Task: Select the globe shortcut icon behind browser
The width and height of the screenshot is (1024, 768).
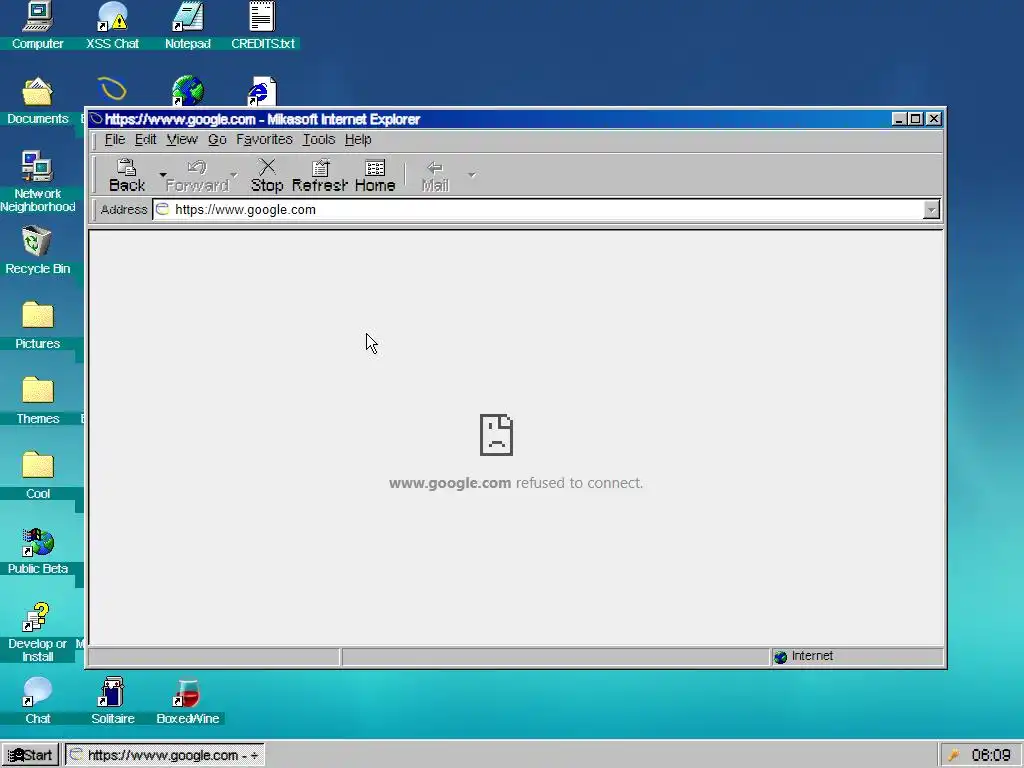Action: click(187, 91)
